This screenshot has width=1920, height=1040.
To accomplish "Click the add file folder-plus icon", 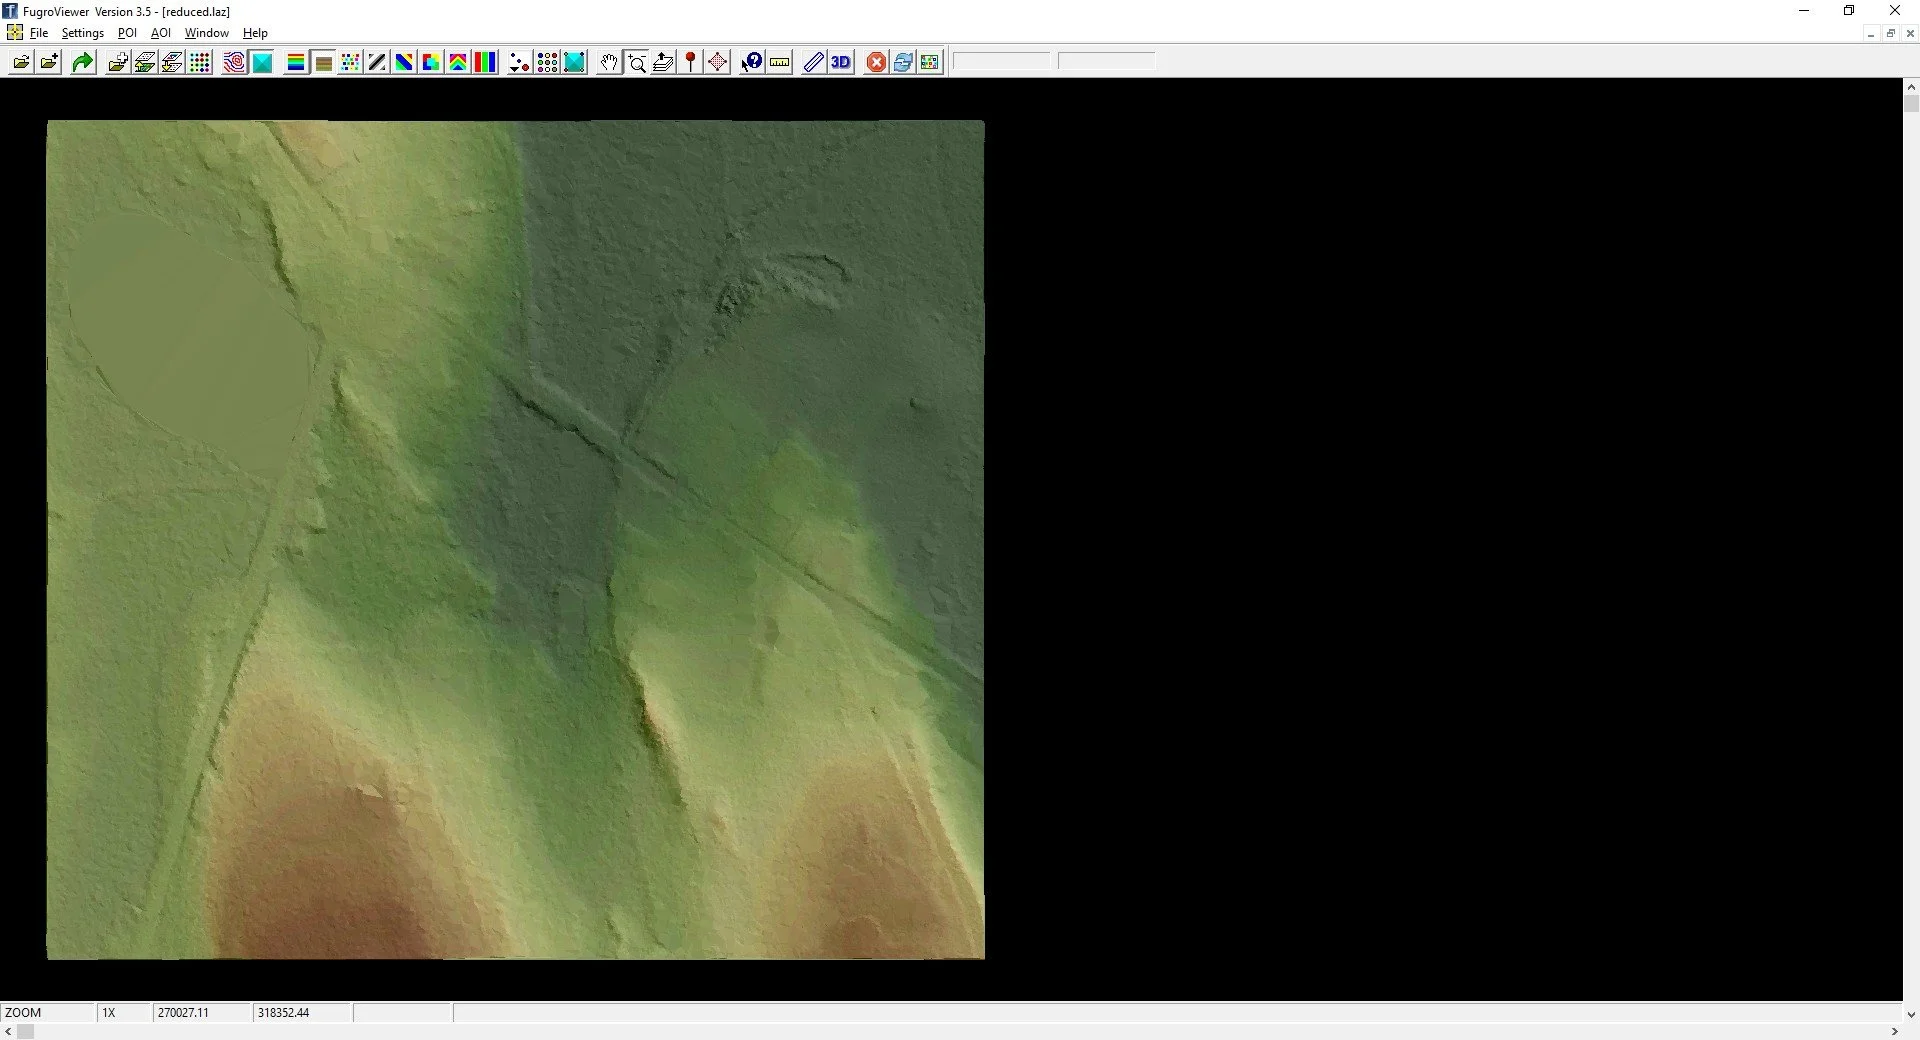I will pyautogui.click(x=48, y=62).
